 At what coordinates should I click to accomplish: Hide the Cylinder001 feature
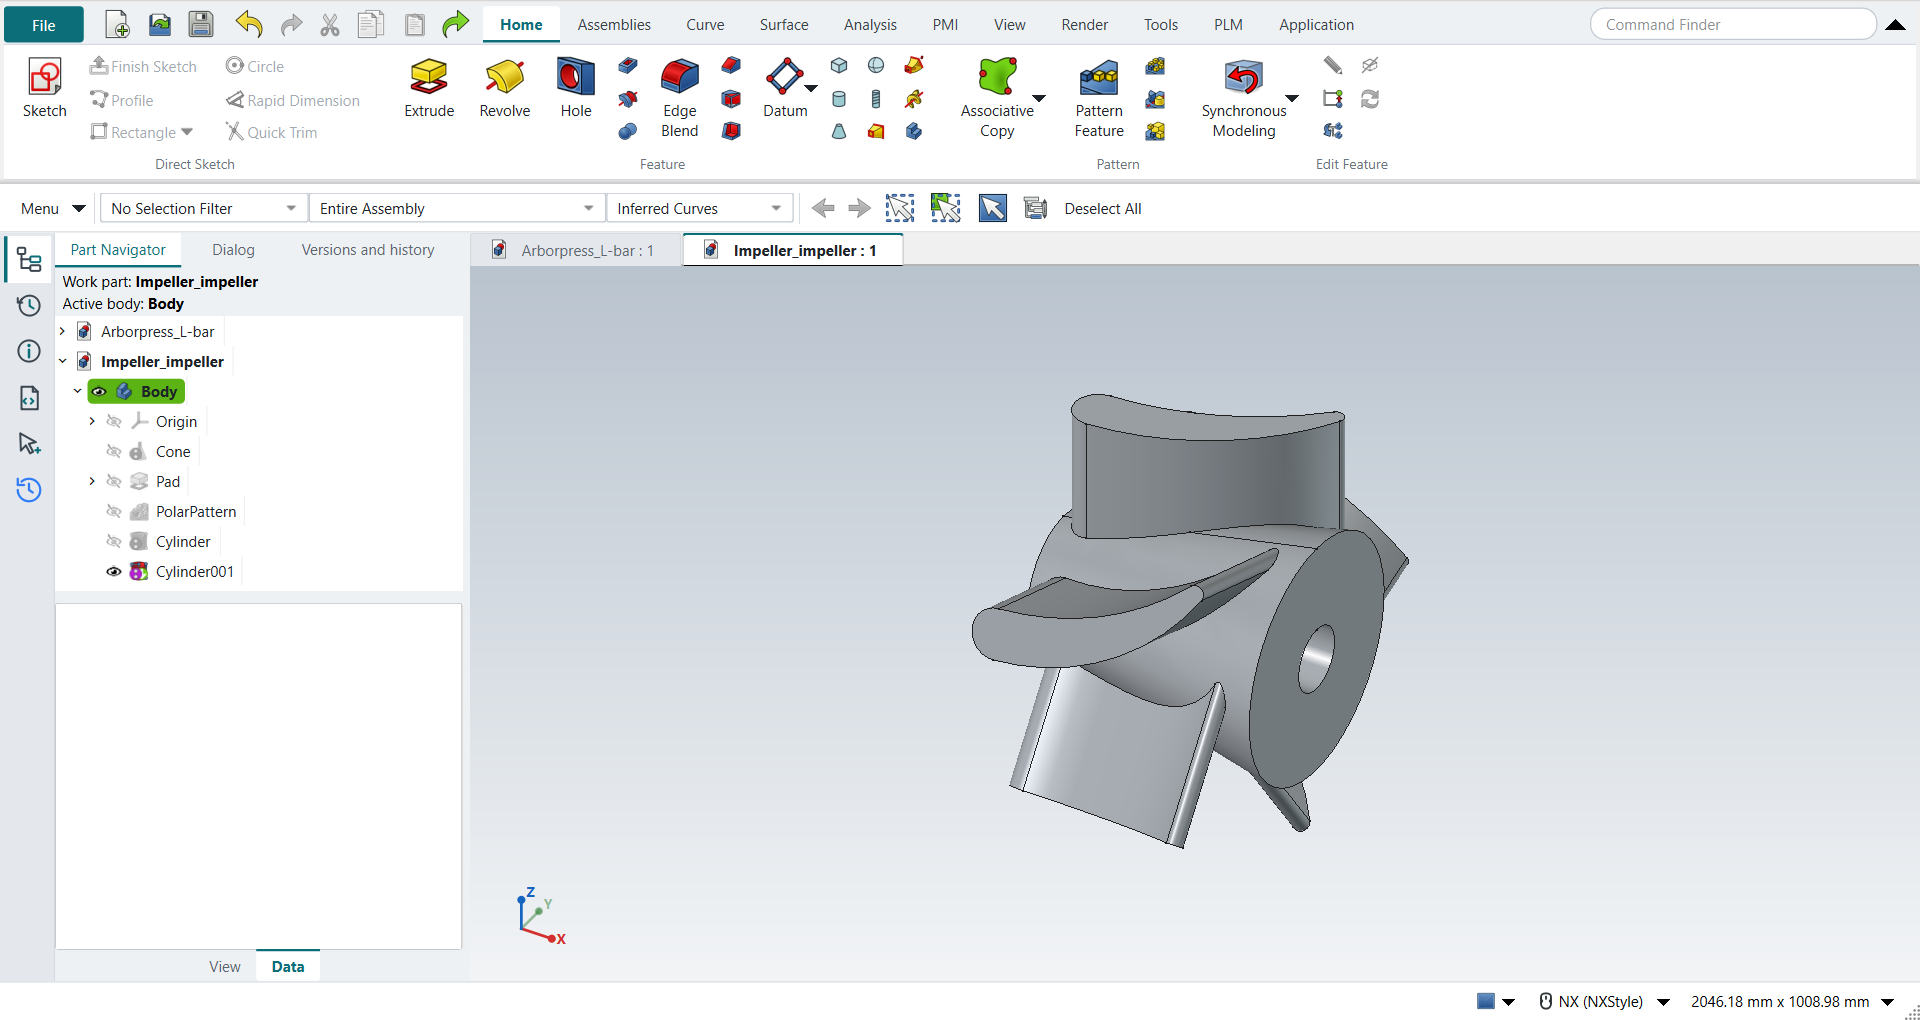coord(114,572)
